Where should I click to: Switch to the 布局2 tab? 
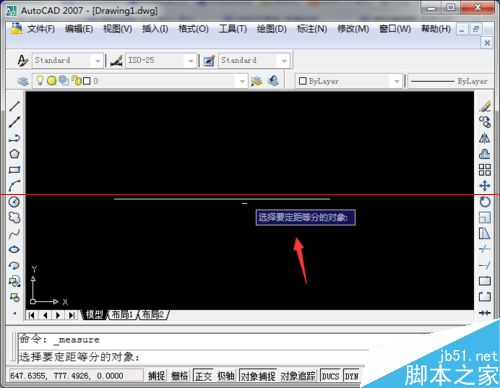click(x=153, y=314)
